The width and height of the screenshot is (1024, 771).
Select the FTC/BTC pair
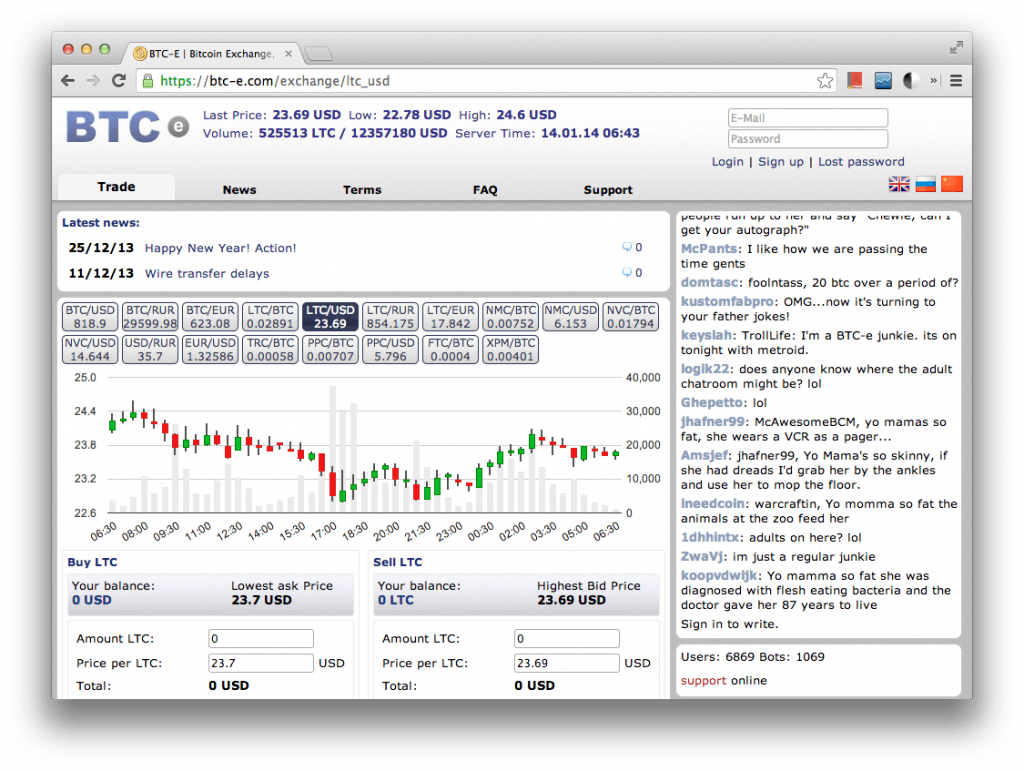(x=451, y=349)
